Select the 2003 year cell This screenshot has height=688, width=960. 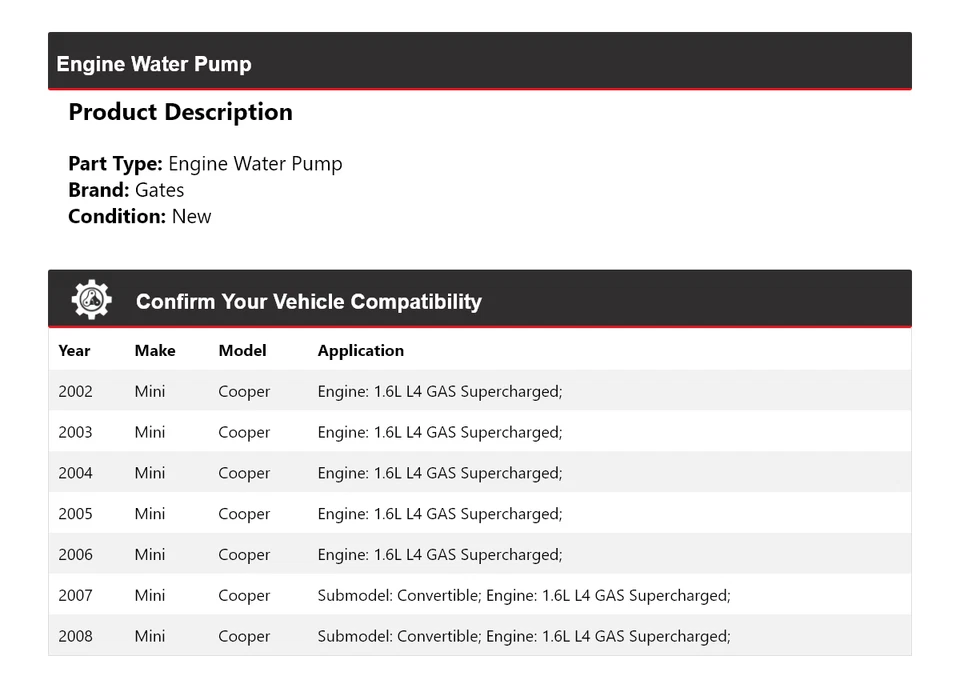click(75, 433)
